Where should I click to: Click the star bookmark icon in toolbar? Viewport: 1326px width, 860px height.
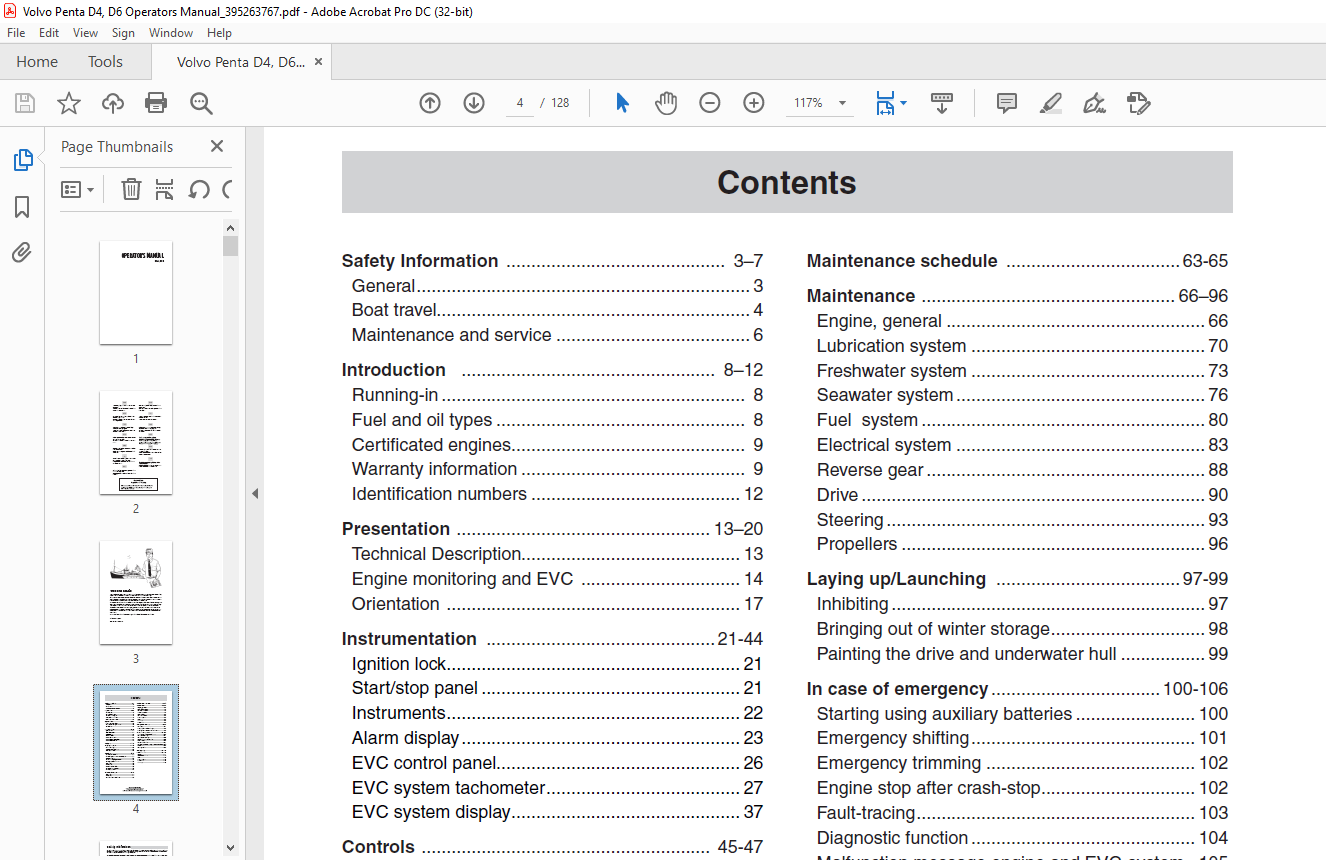click(x=68, y=103)
